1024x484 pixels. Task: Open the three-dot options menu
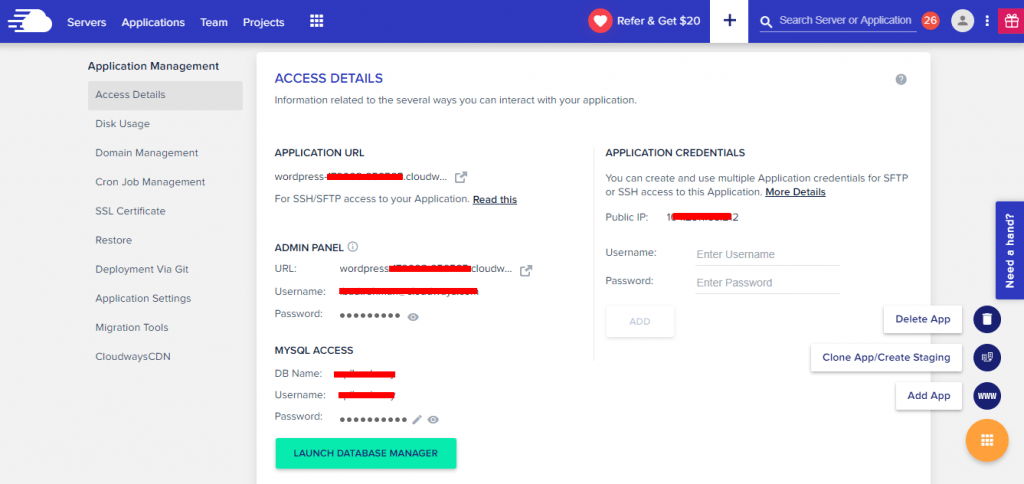point(987,21)
